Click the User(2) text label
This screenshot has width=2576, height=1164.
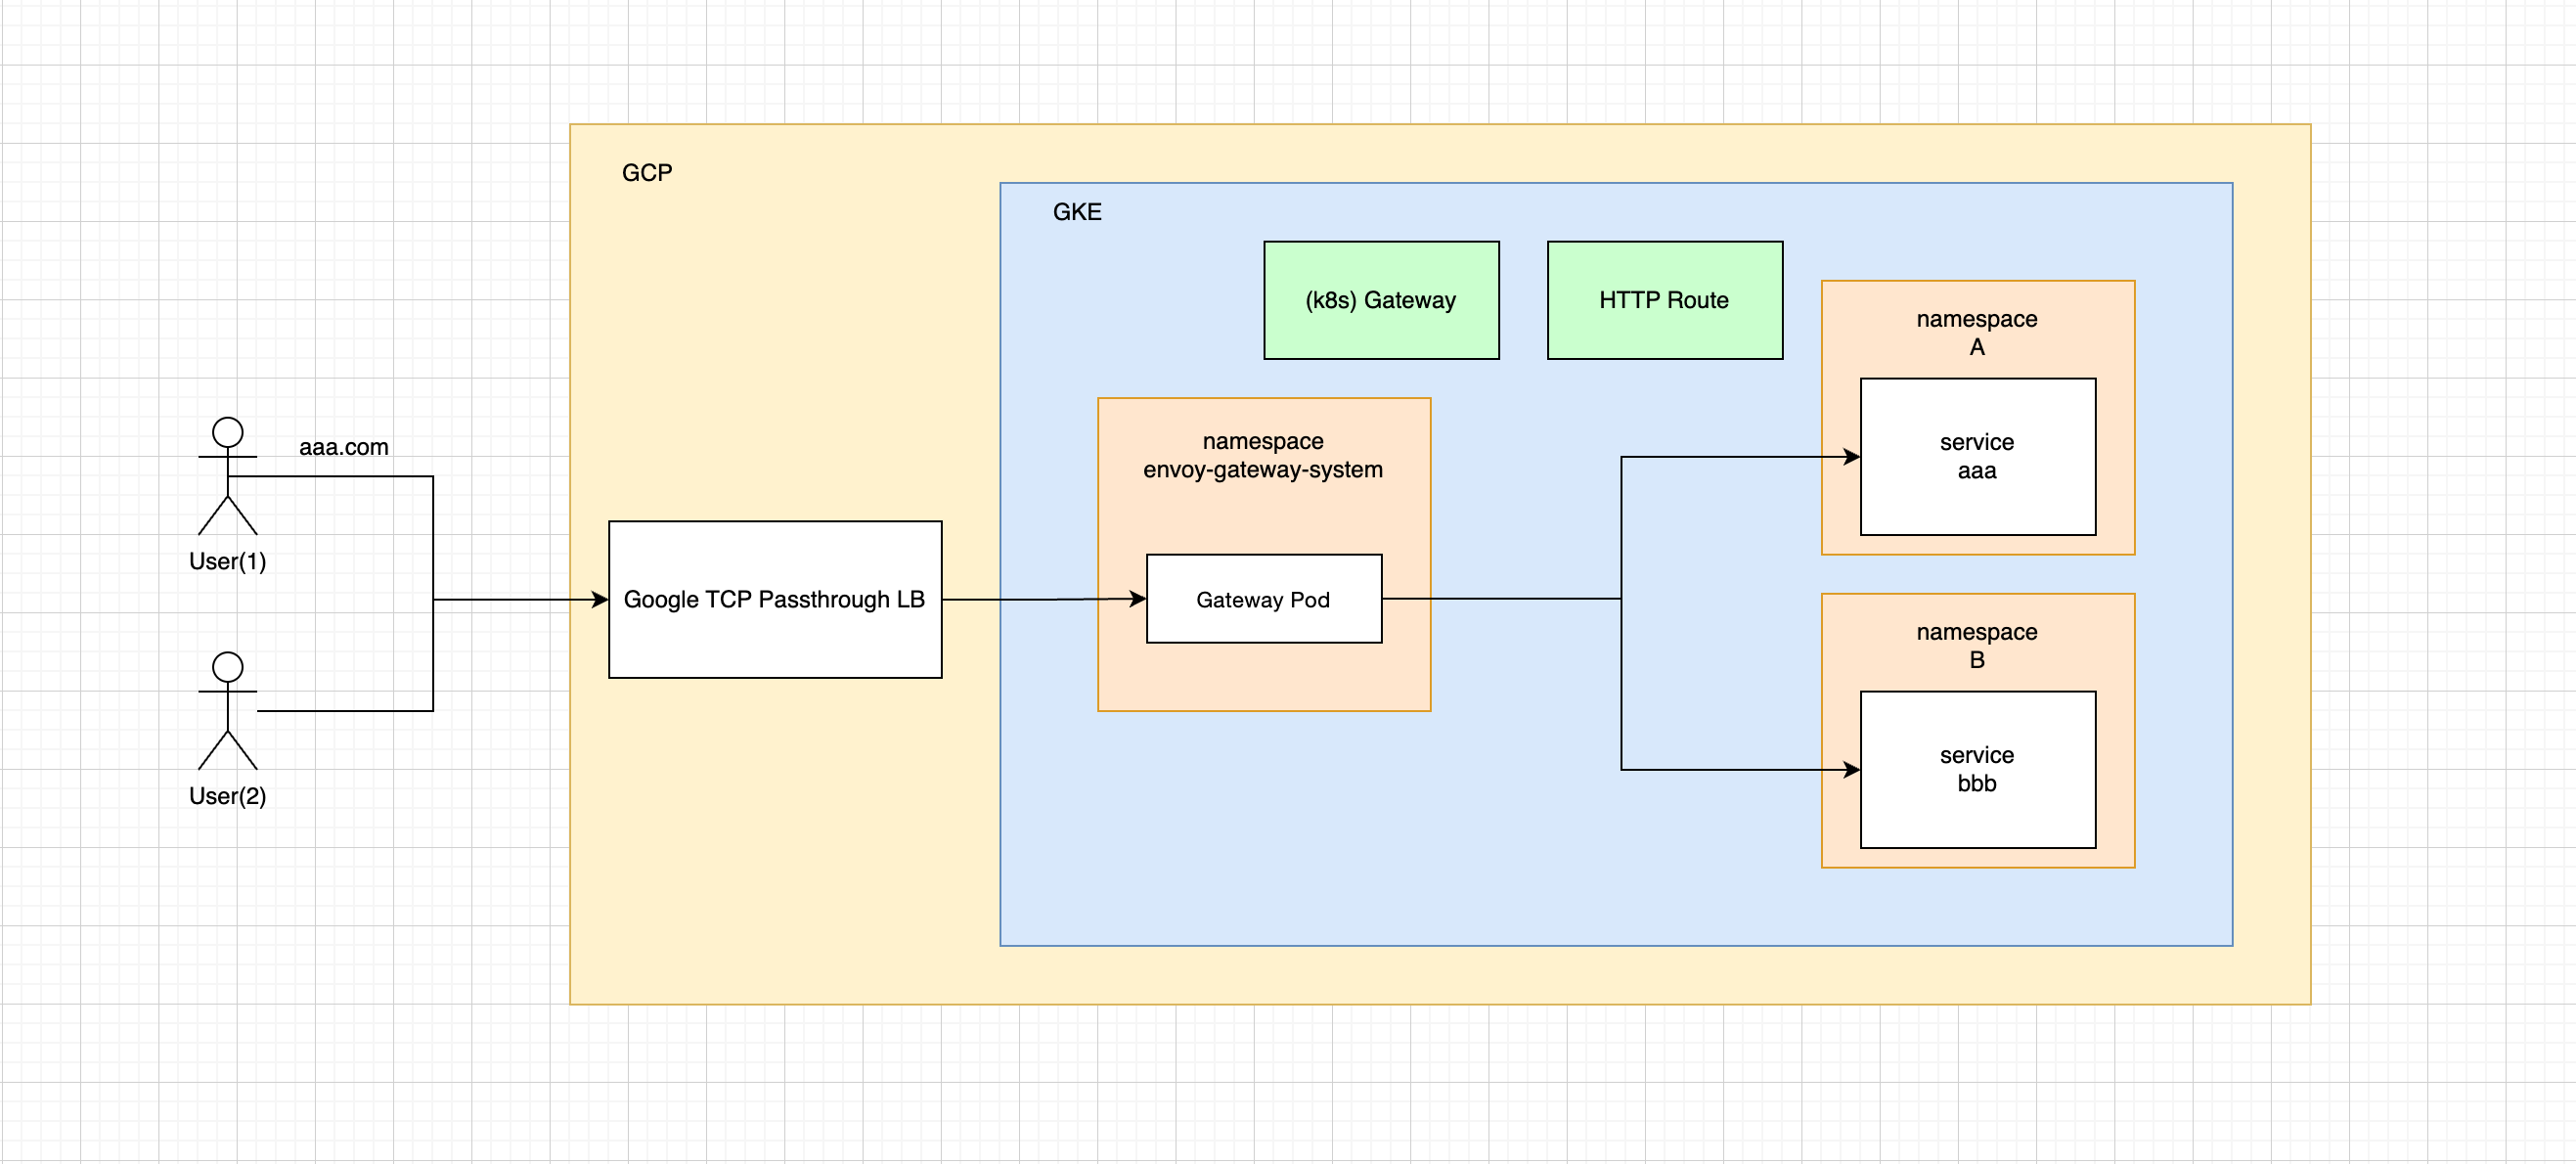tap(227, 796)
